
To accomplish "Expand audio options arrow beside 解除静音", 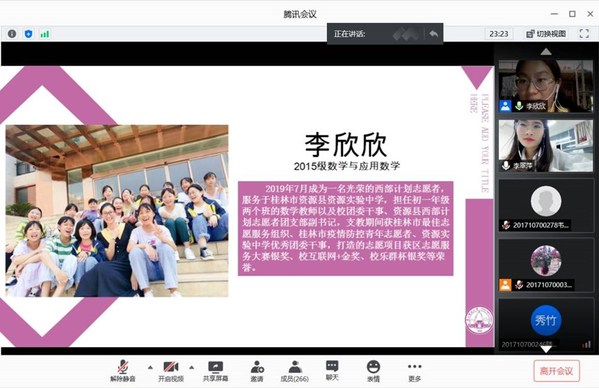I will tap(150, 367).
